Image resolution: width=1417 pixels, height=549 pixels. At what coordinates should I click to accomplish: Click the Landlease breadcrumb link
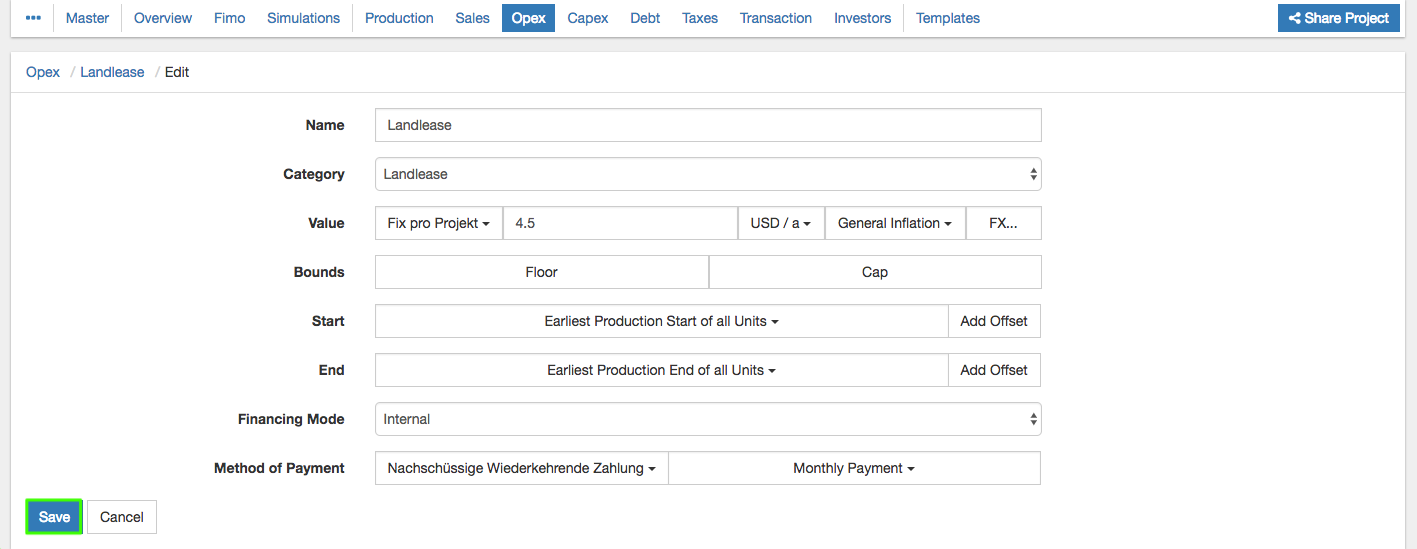[112, 72]
